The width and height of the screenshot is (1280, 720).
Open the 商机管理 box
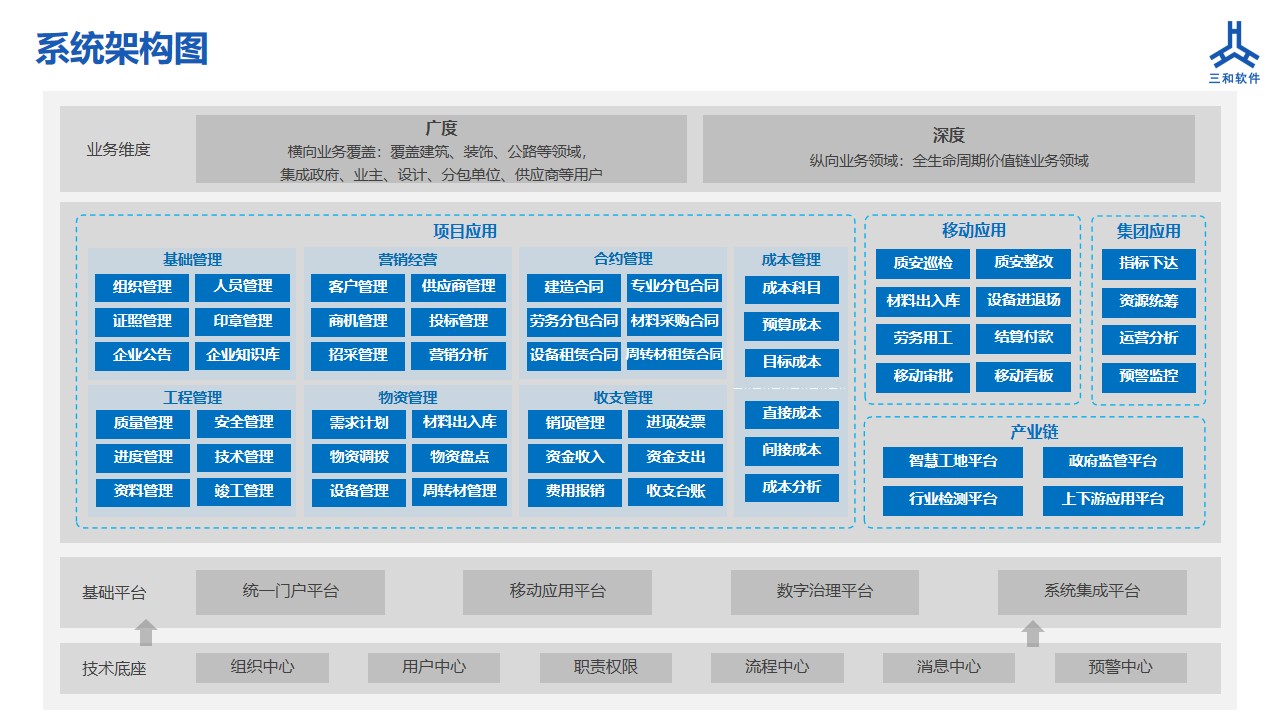pyautogui.click(x=358, y=321)
